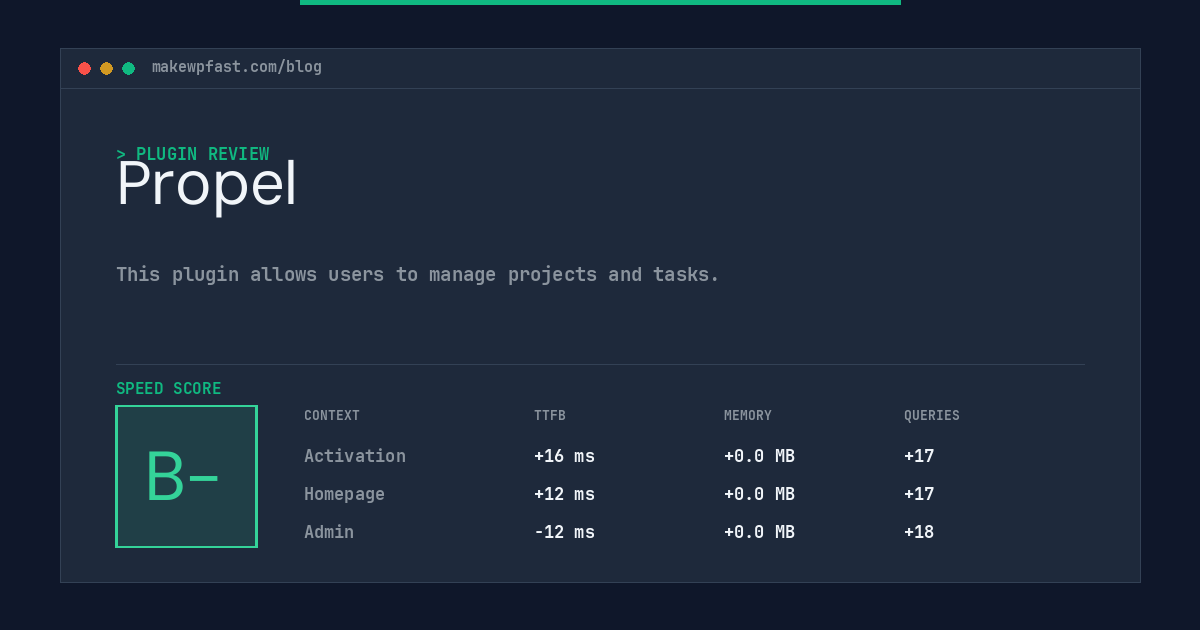Screen dimensions: 1200x630
Task: Click the Homepage queries value +17
Action: pos(919,494)
